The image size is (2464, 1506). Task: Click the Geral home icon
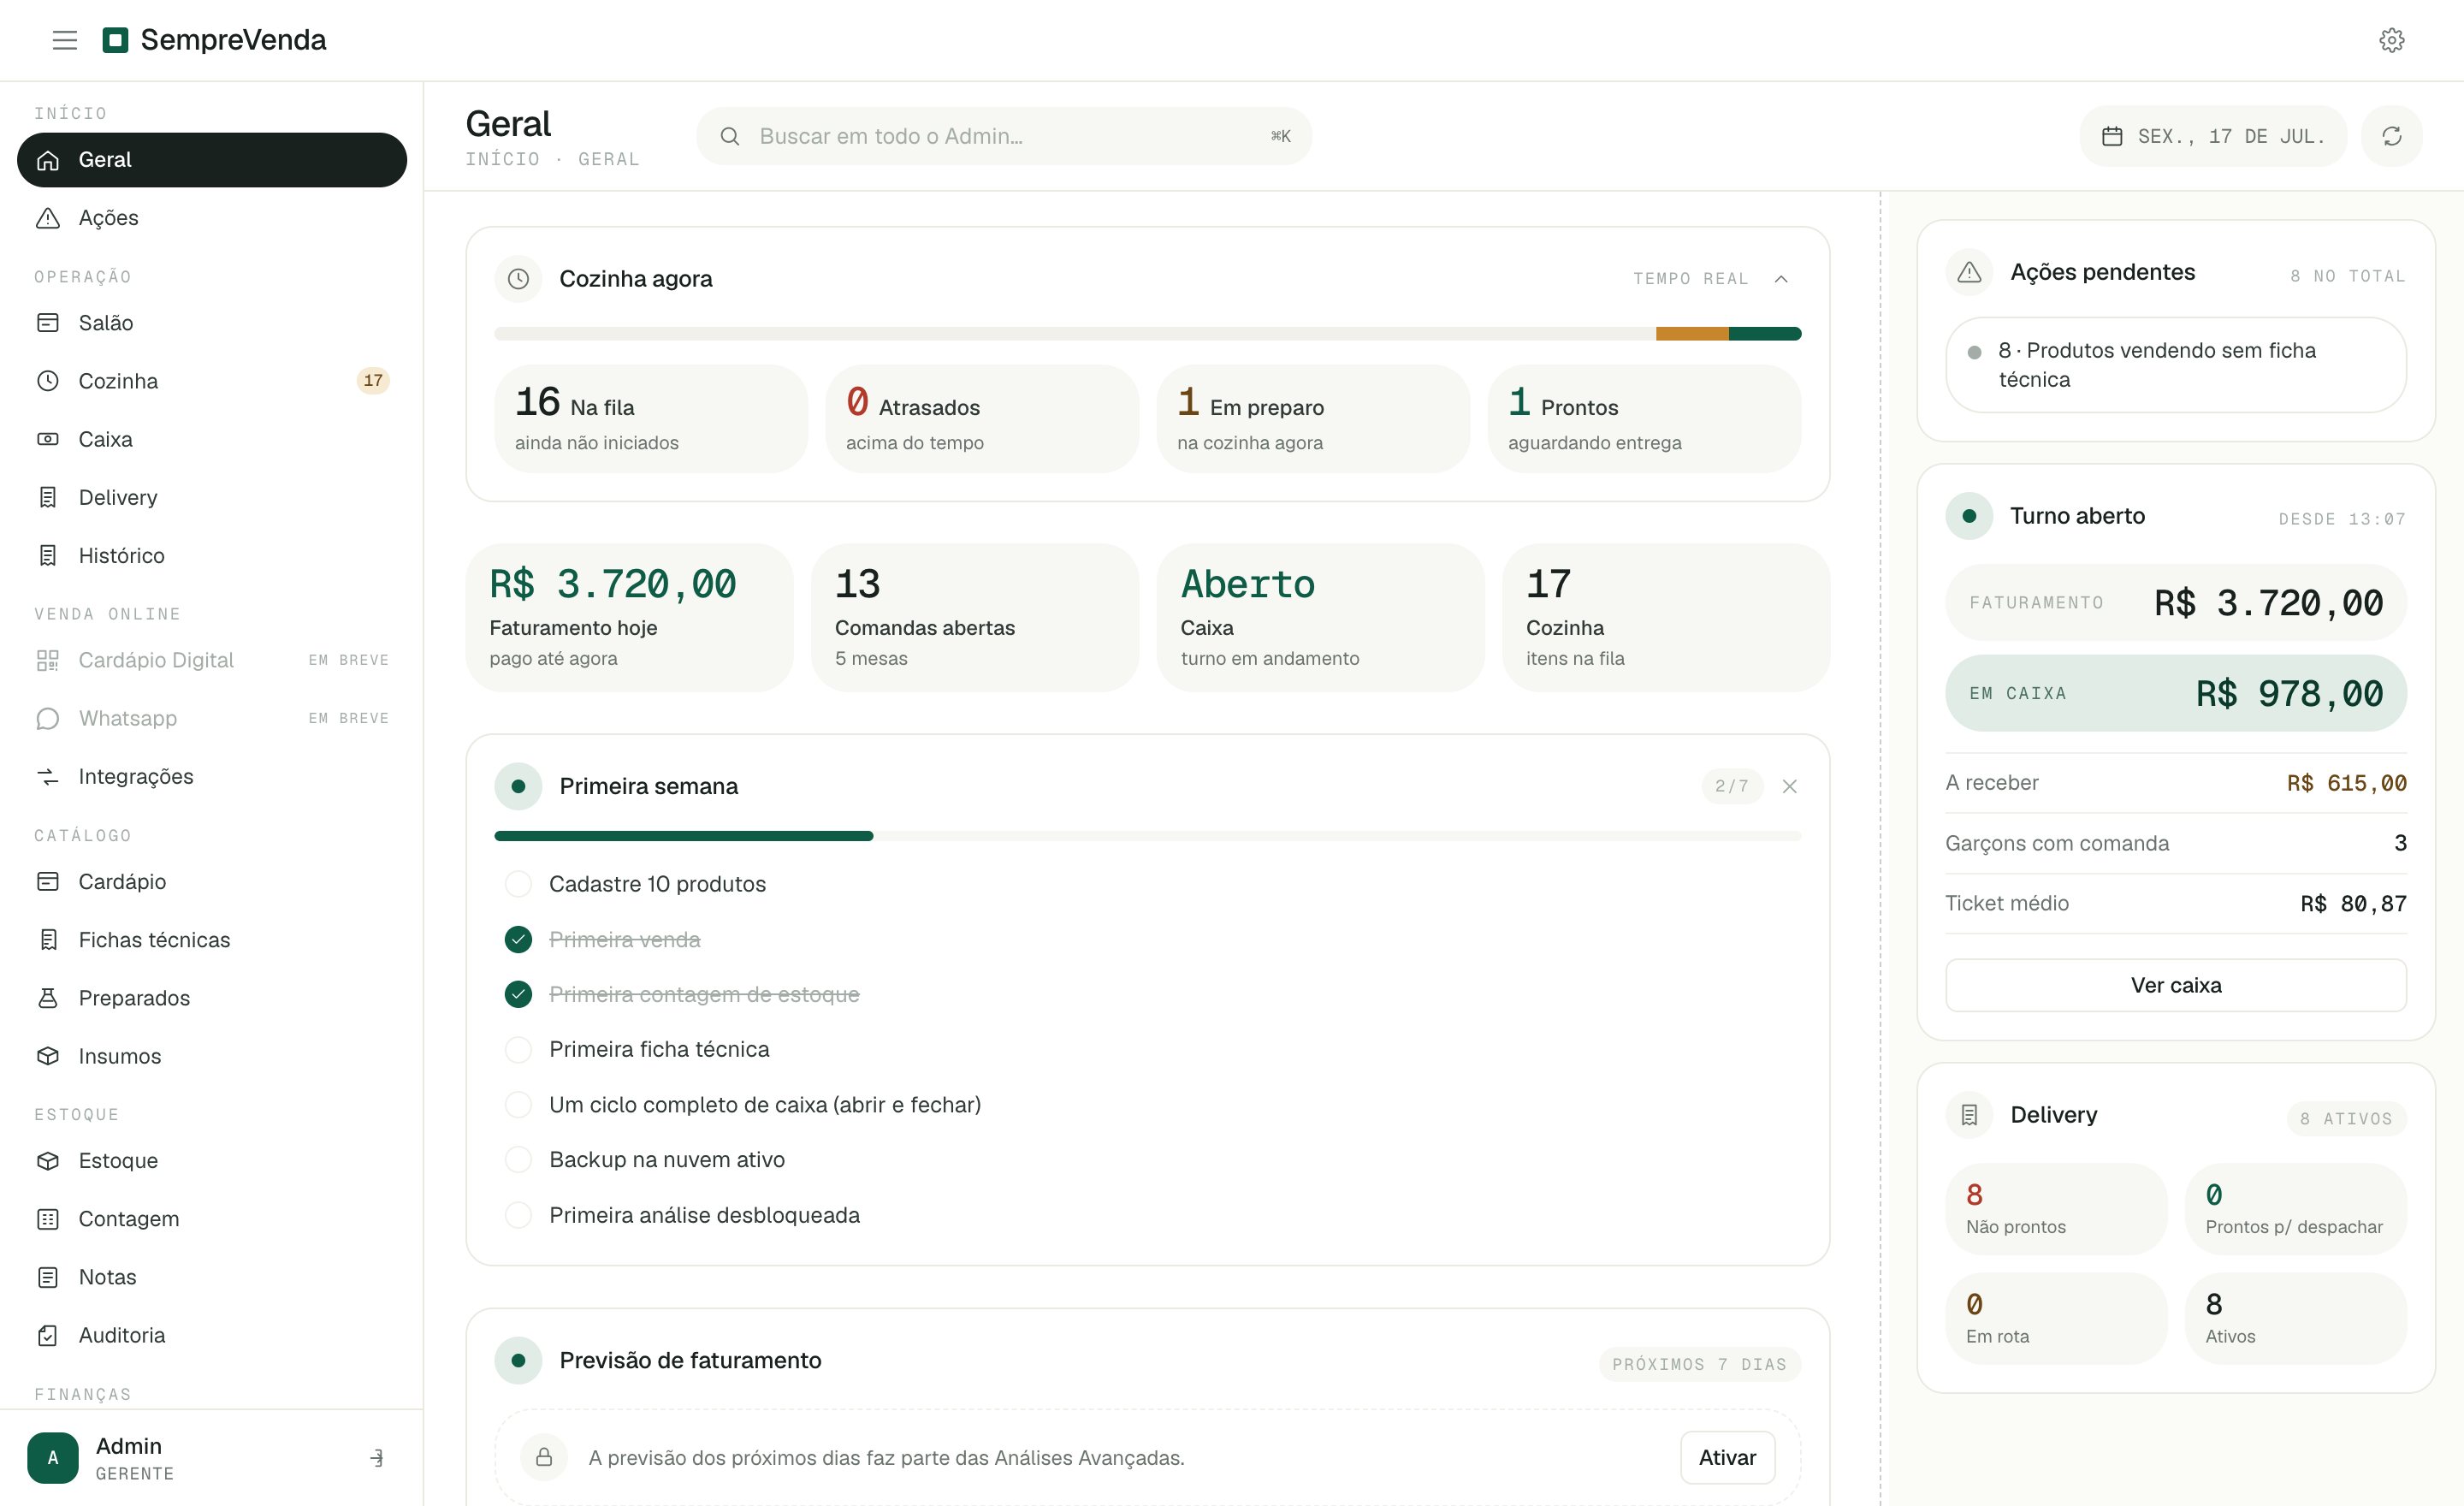[48, 160]
